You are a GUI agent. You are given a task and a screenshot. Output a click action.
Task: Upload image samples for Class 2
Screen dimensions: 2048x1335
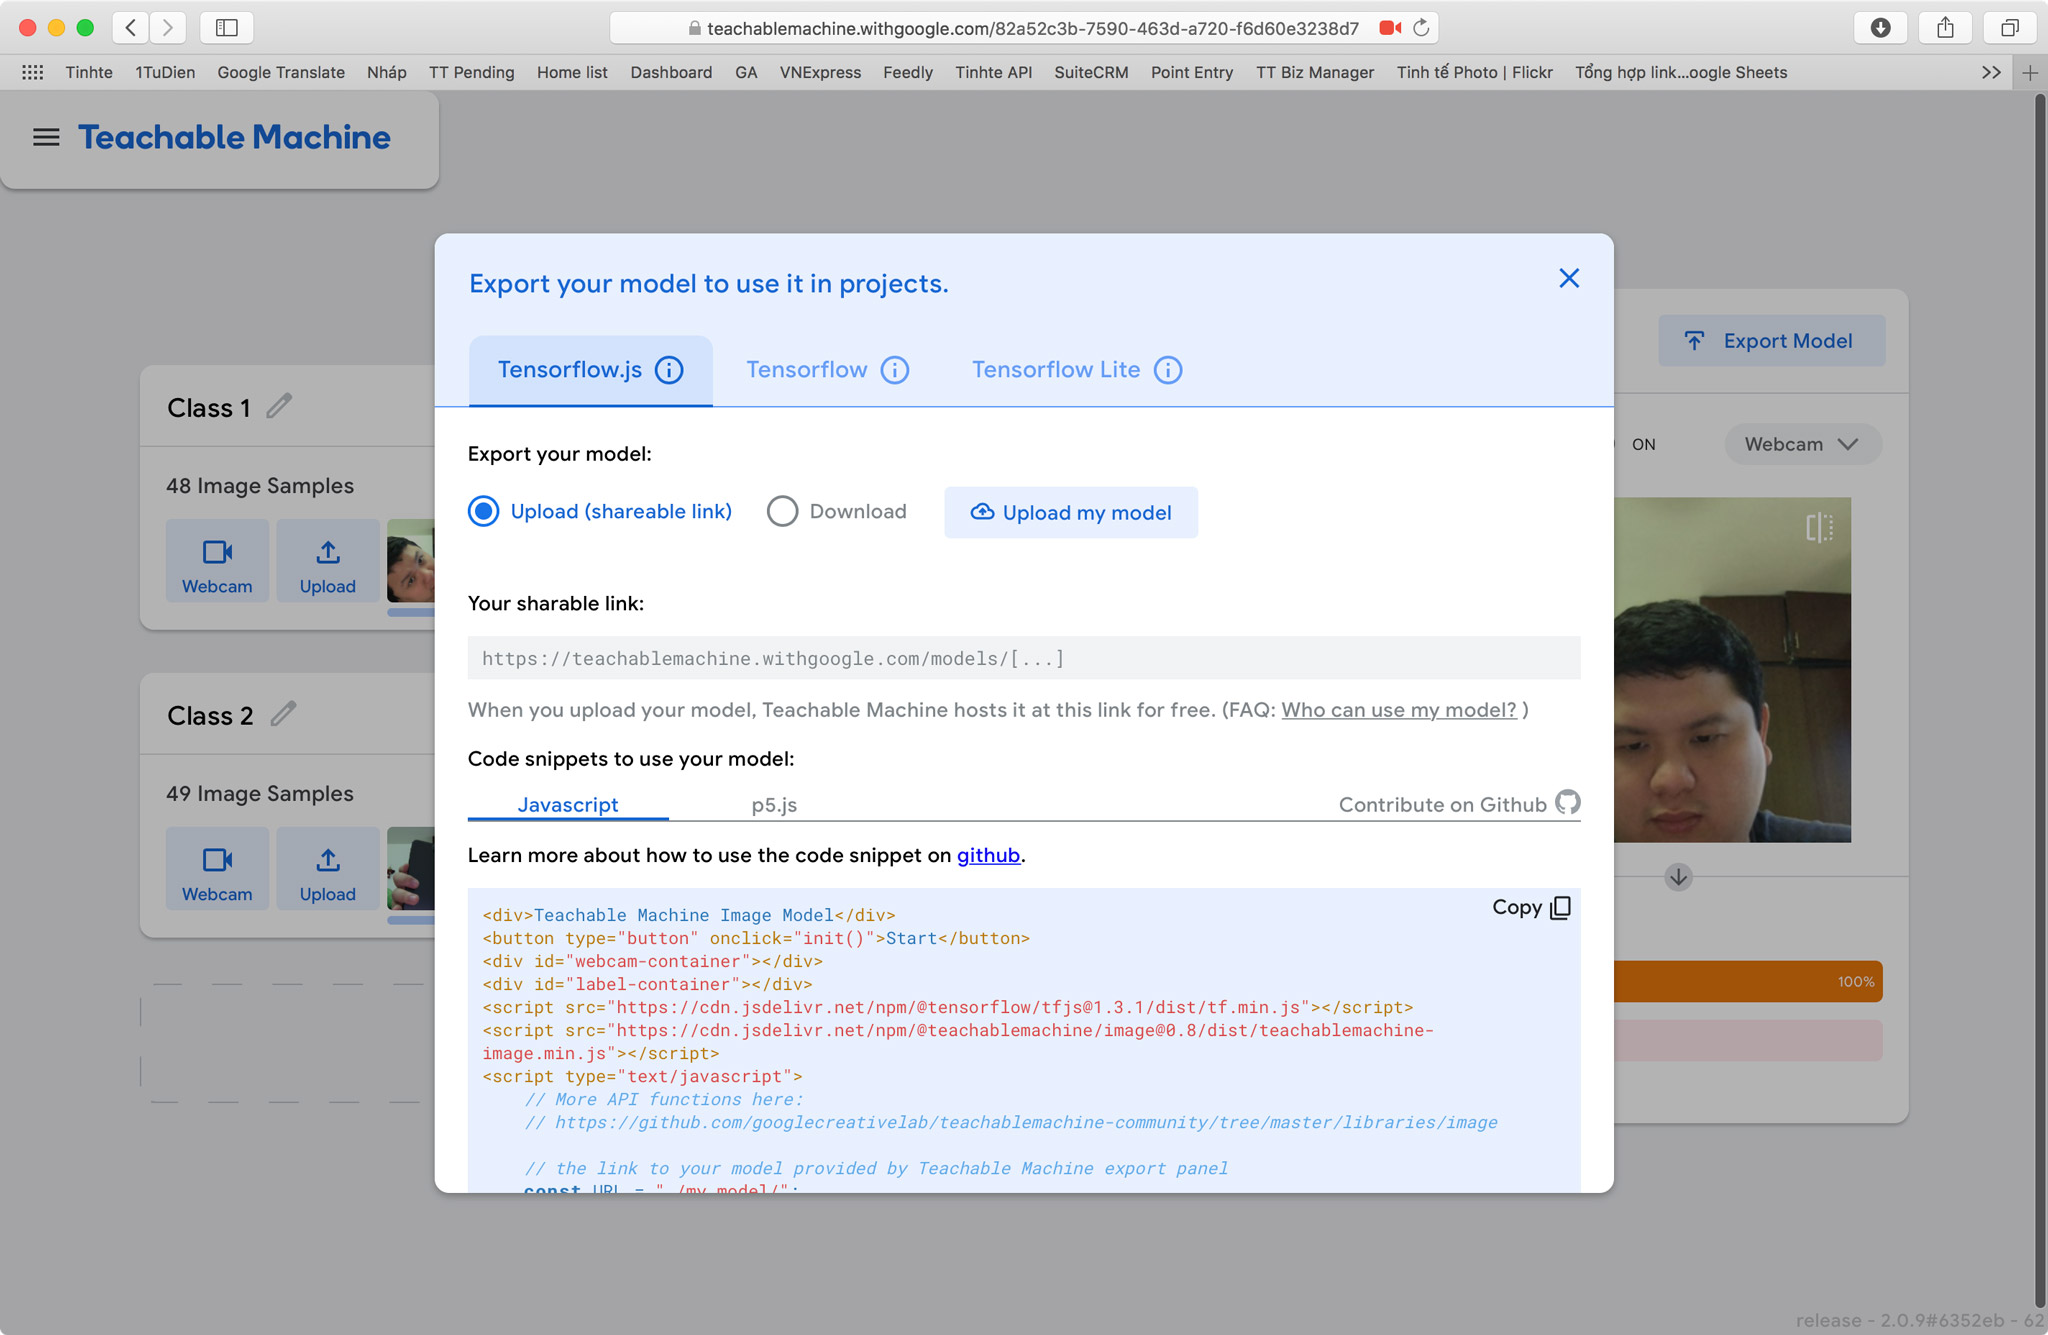pyautogui.click(x=328, y=869)
